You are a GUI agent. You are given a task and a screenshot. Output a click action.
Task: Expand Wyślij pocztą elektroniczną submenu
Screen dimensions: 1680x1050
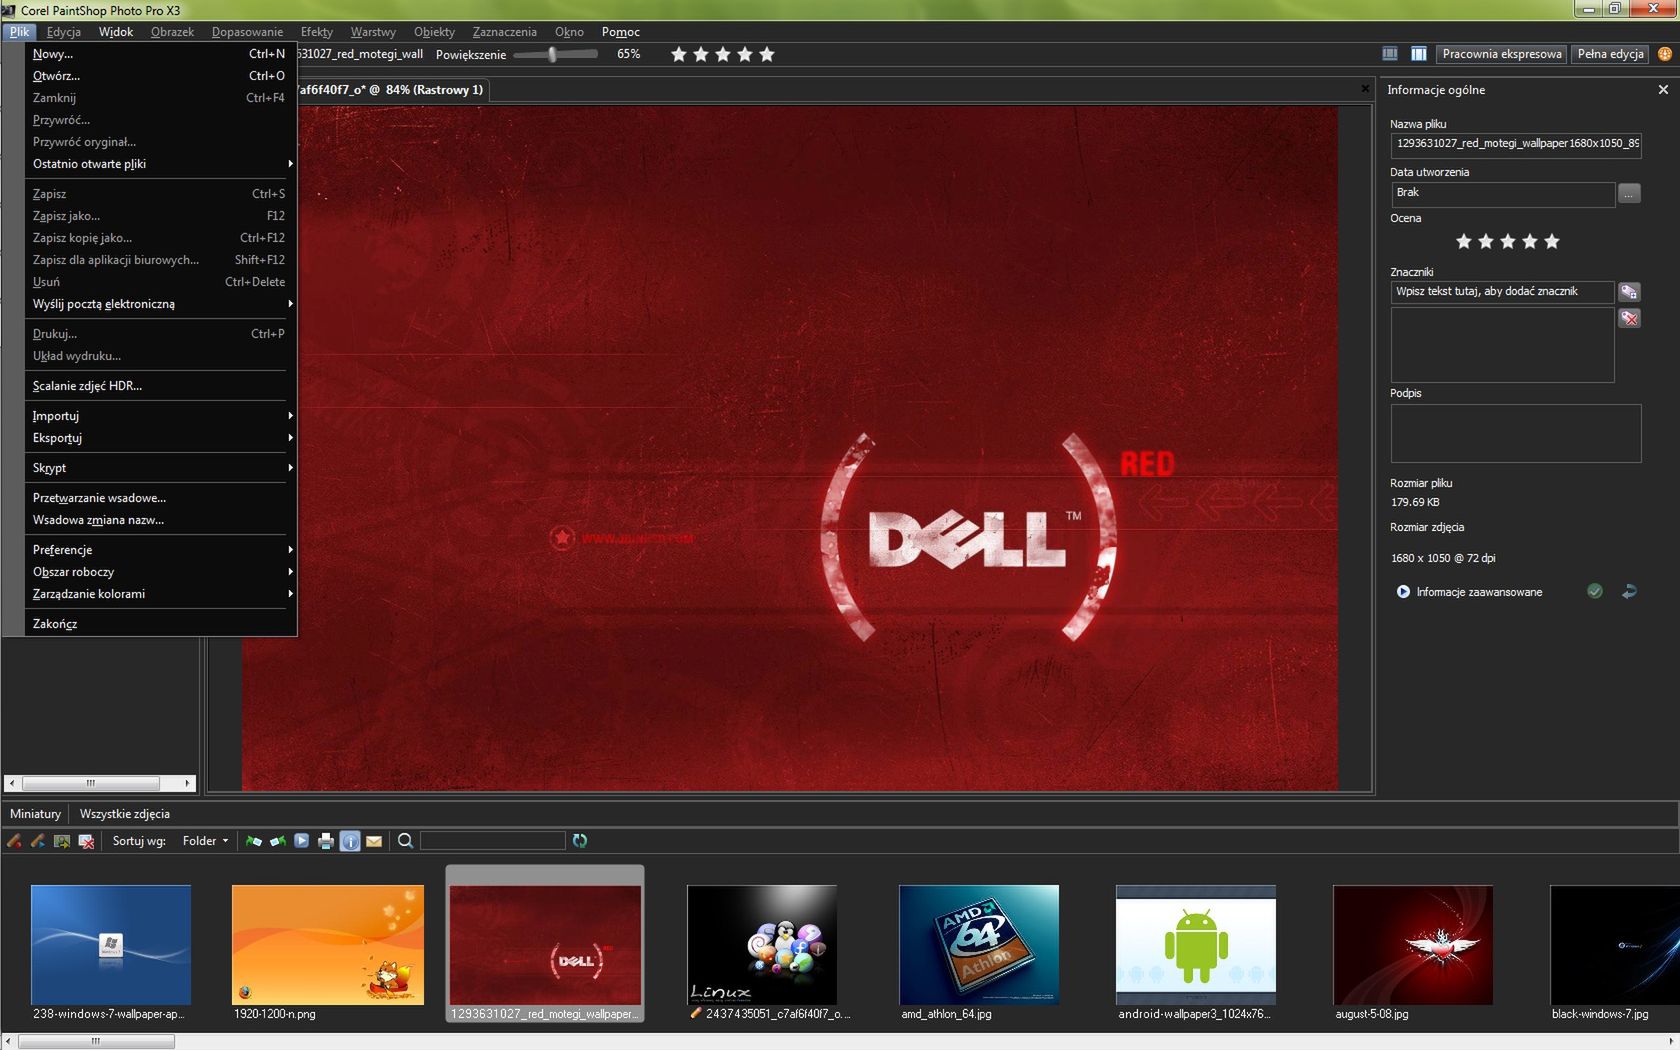[x=160, y=304]
